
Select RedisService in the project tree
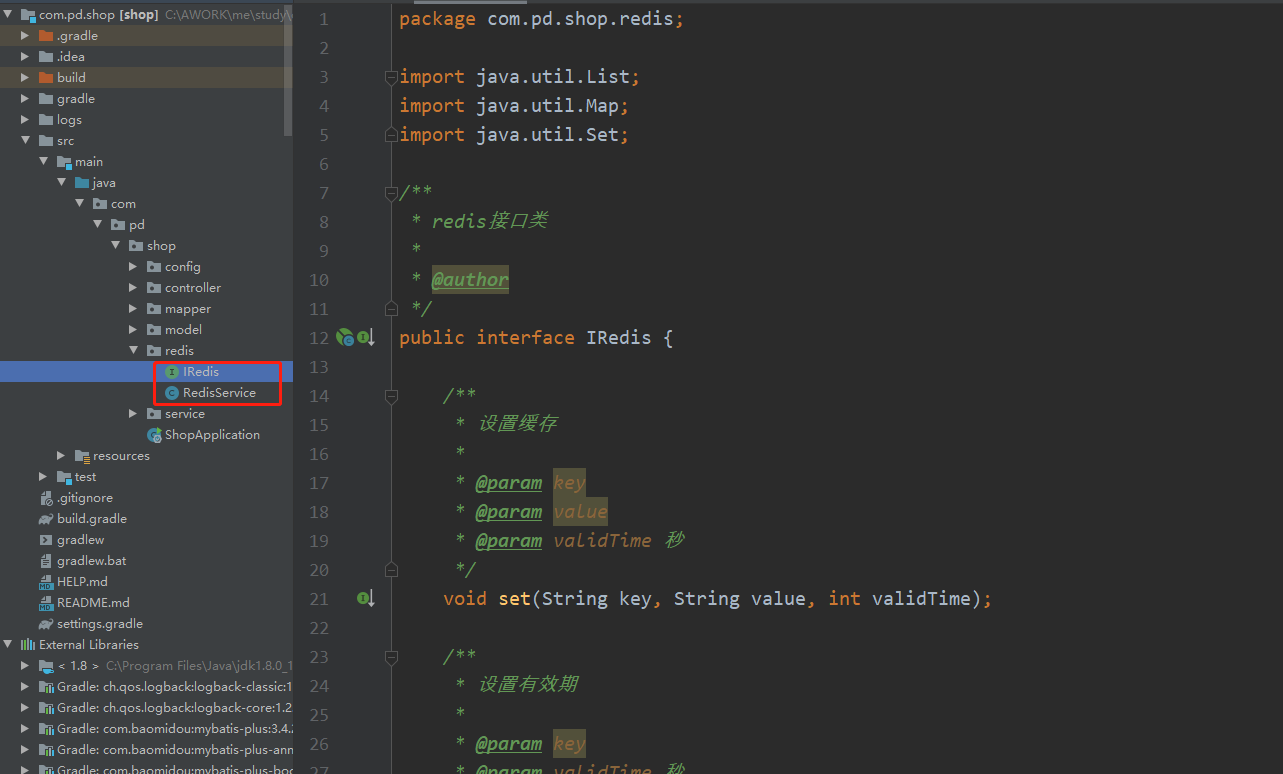219,393
